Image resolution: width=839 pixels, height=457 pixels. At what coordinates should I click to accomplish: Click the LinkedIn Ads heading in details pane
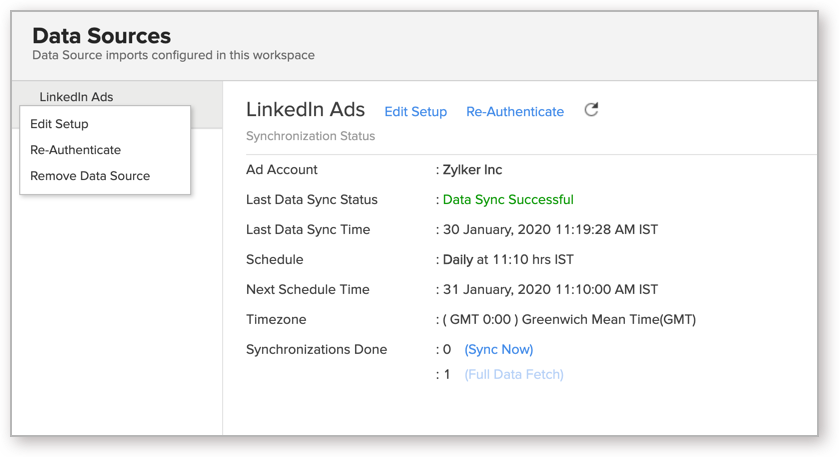(306, 110)
